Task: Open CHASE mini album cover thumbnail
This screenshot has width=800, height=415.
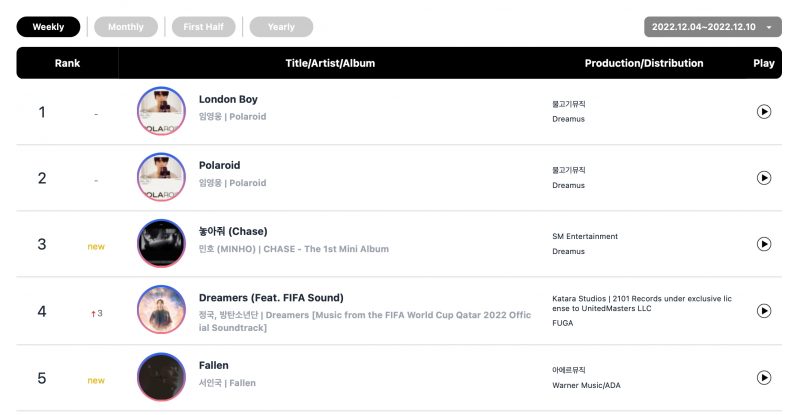Action: tap(161, 244)
